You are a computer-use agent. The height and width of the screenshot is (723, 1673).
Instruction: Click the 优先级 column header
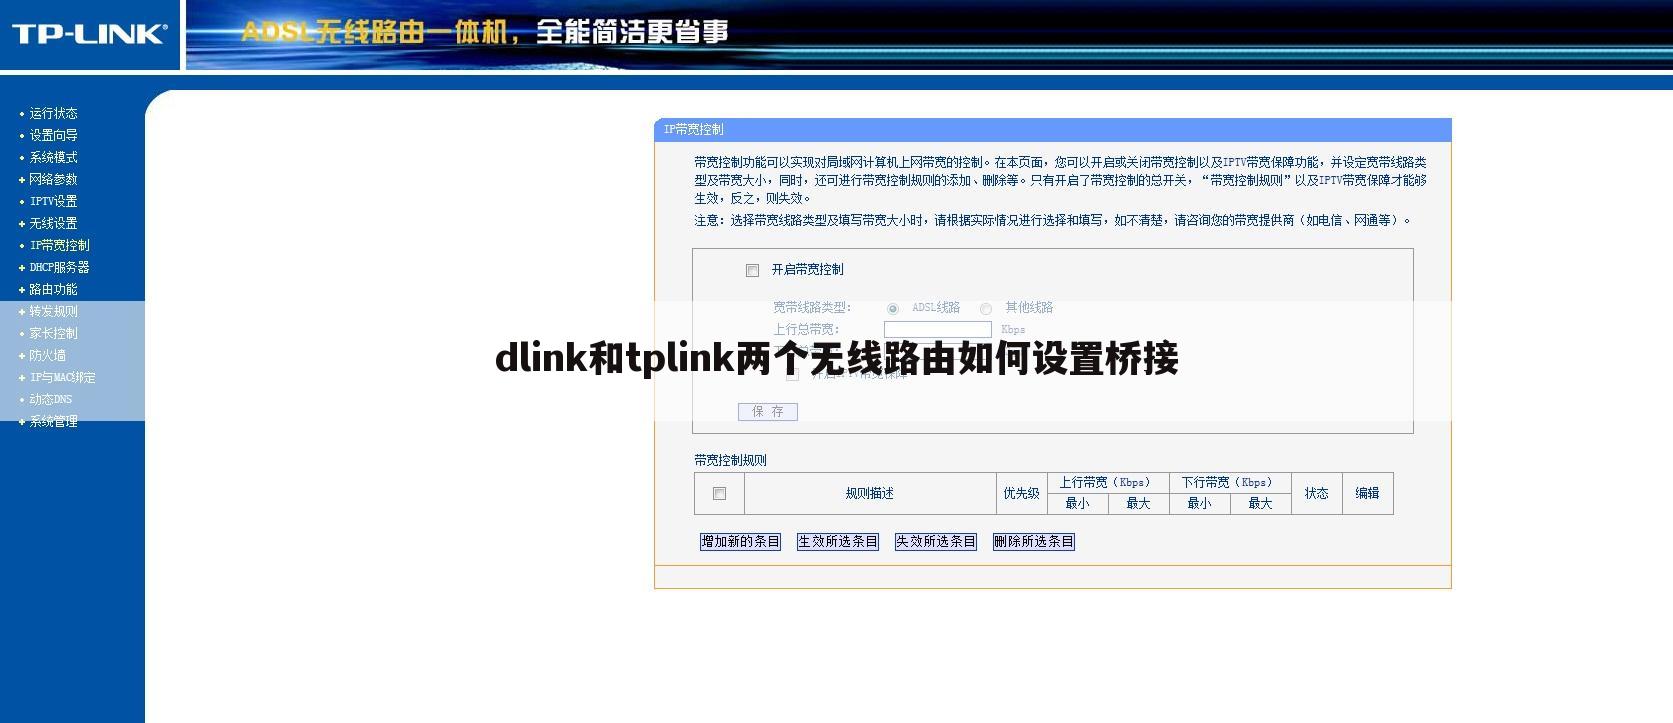pyautogui.click(x=1021, y=493)
